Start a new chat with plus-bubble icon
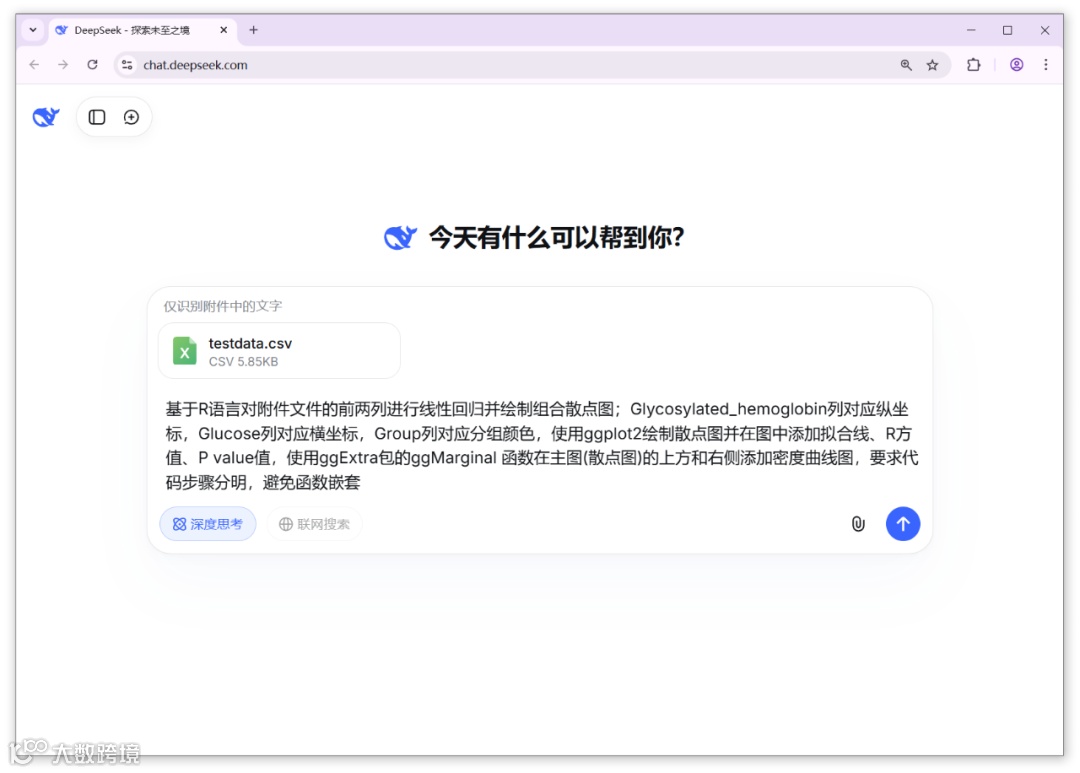 [132, 117]
